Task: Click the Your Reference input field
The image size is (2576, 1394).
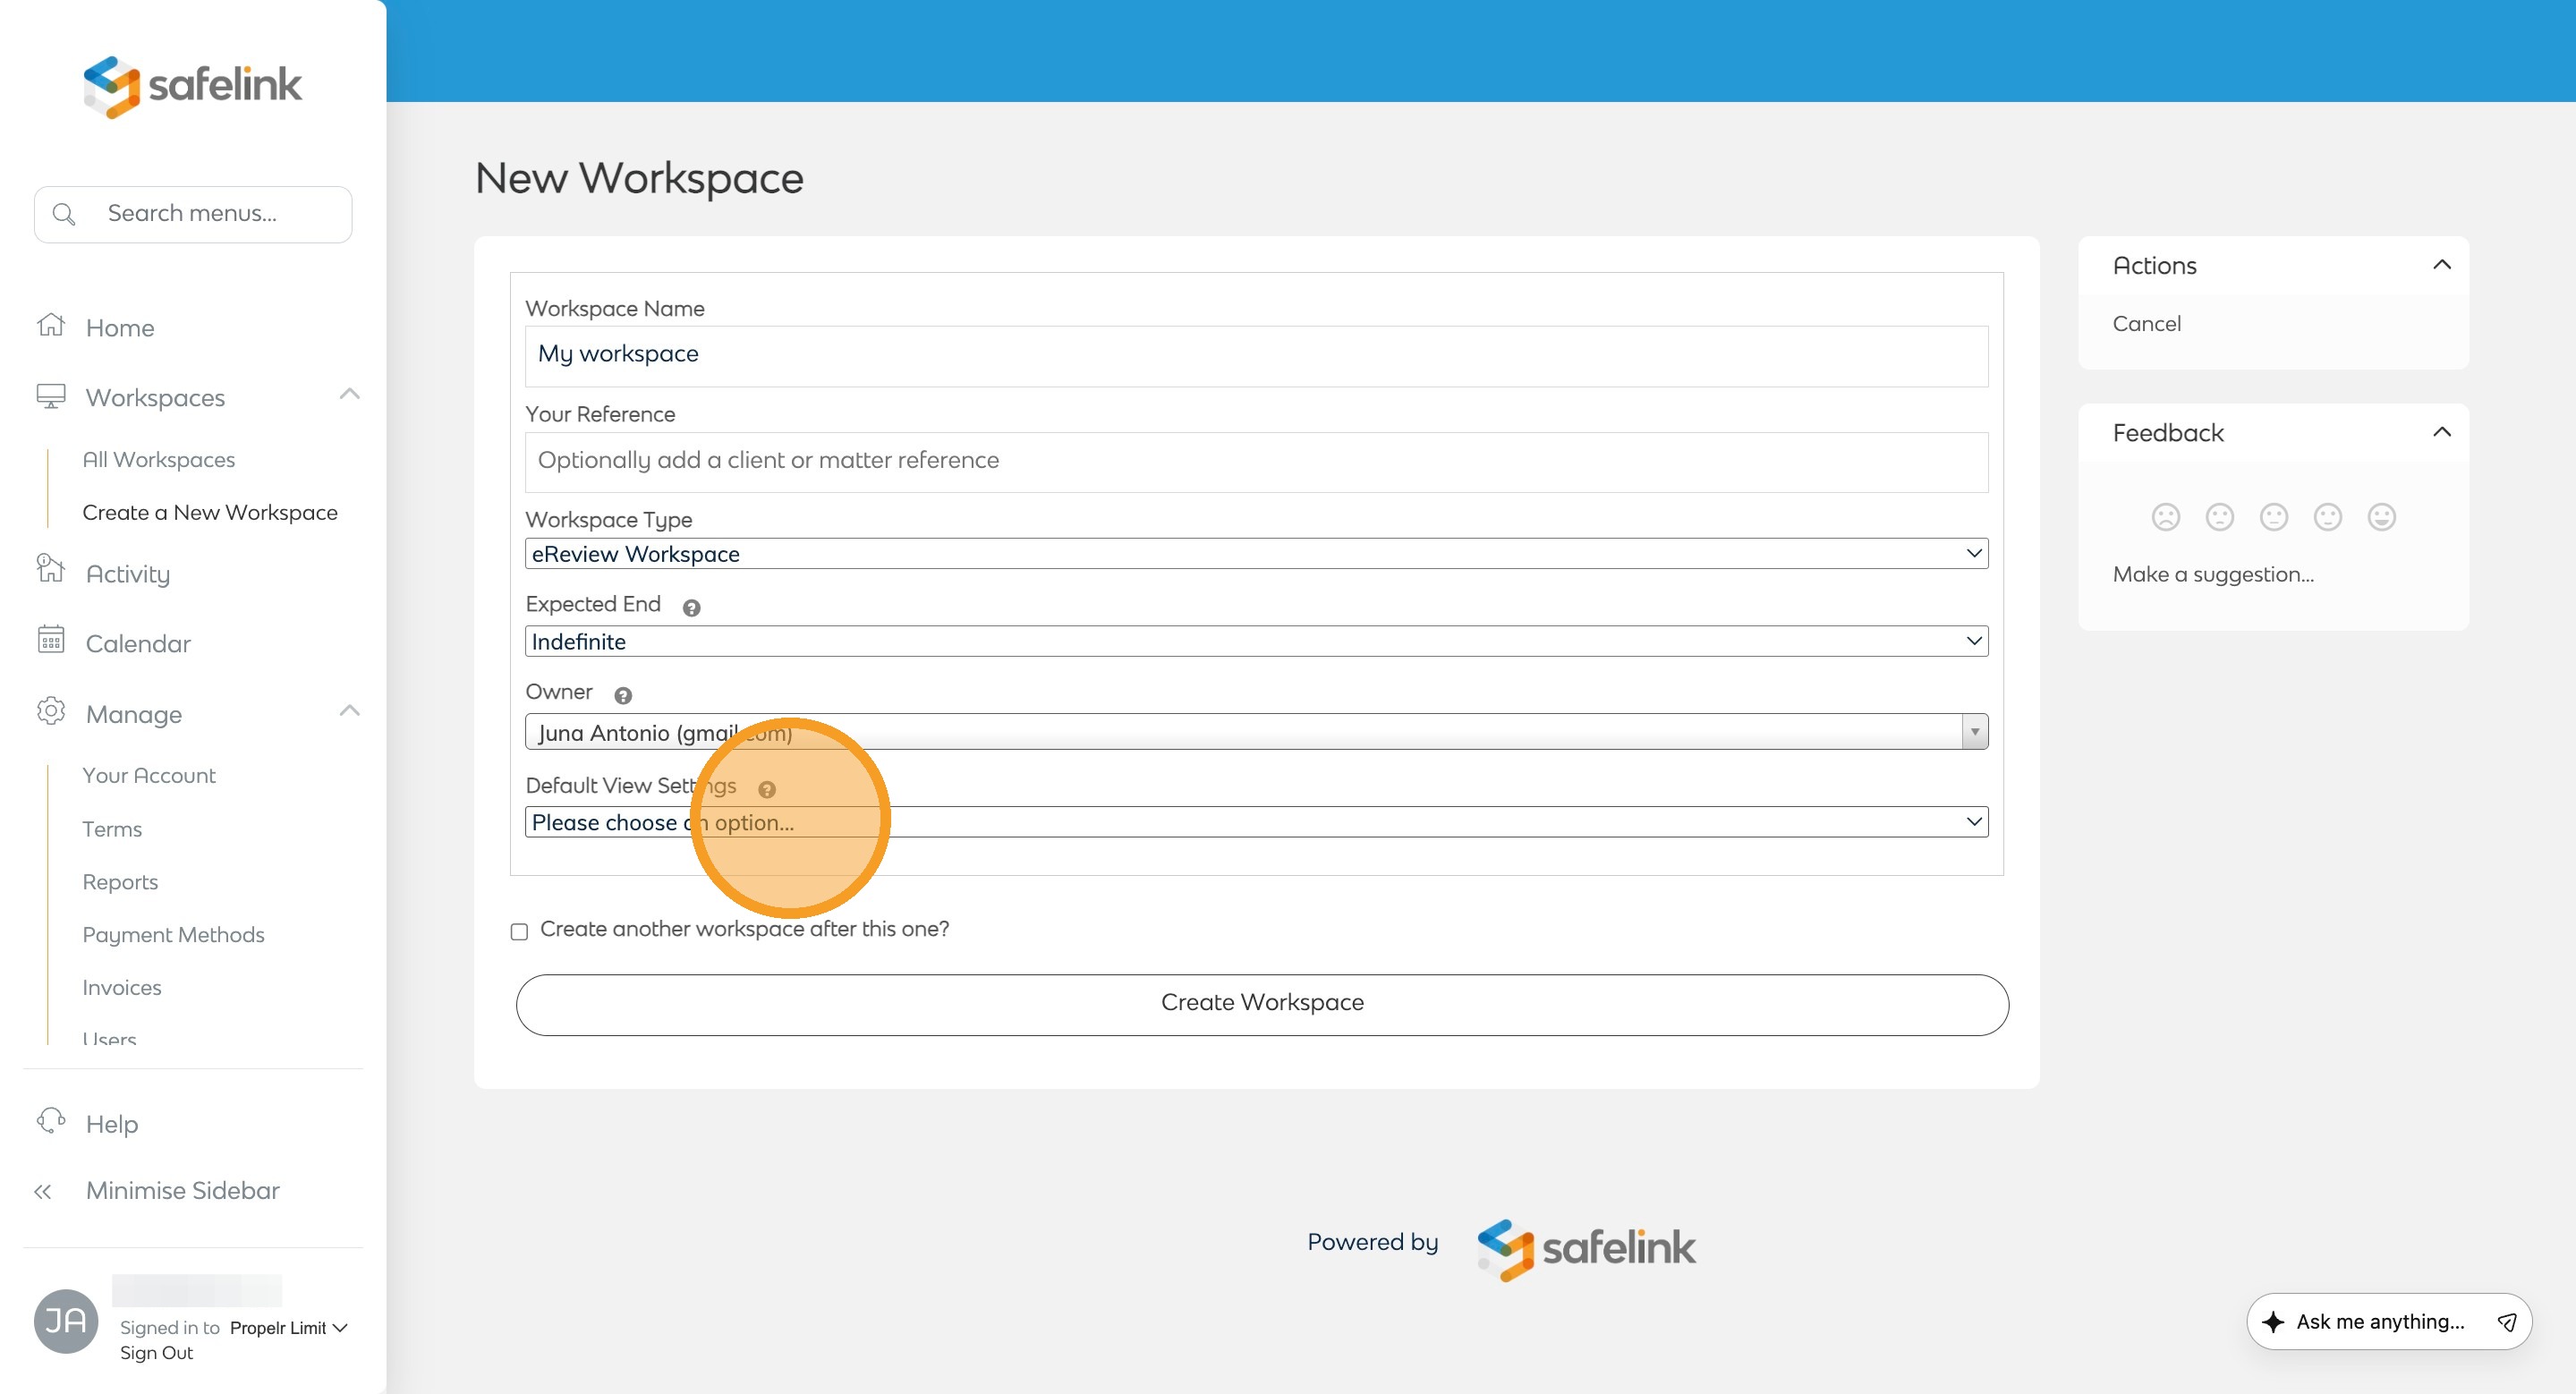Action: (x=1256, y=462)
